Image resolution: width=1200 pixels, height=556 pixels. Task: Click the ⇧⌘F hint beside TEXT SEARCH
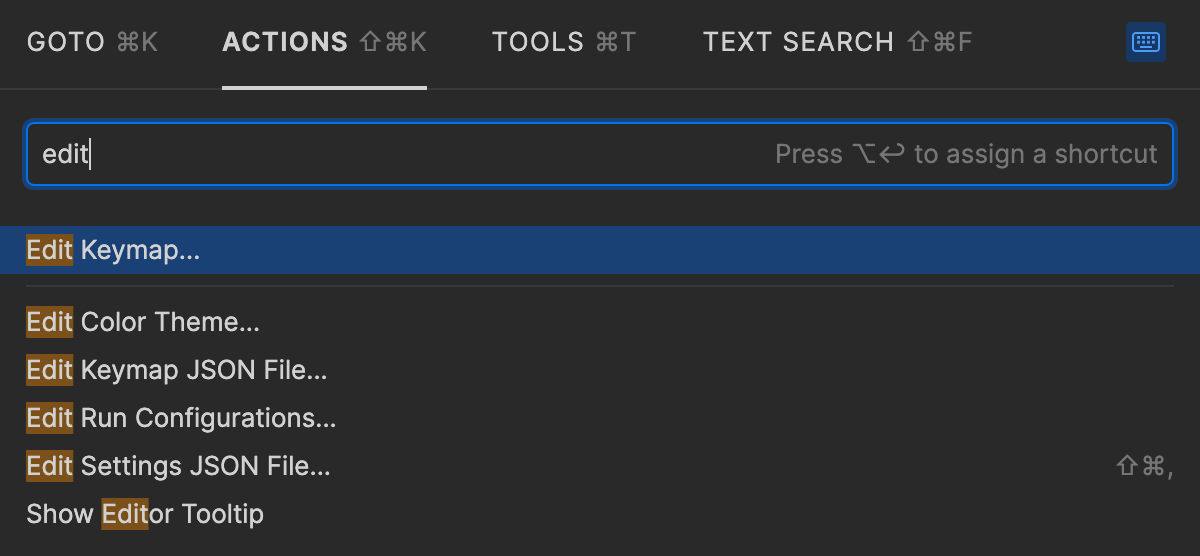click(x=939, y=42)
